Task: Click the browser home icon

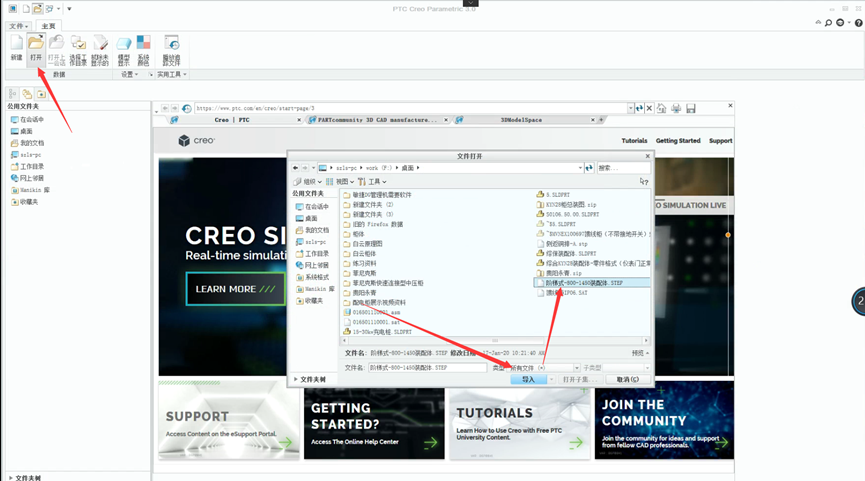Action: (661, 108)
